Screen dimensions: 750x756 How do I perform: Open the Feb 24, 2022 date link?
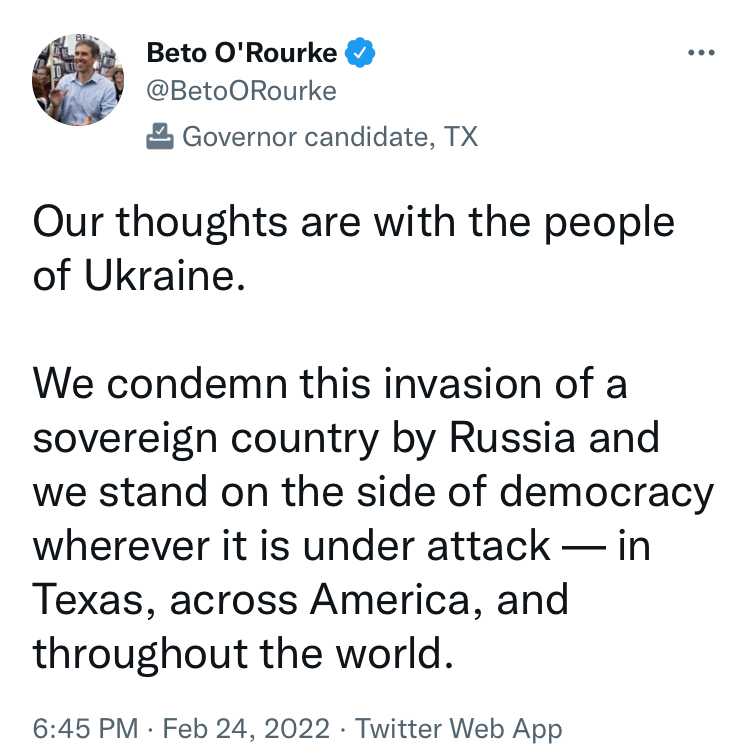tap(246, 728)
